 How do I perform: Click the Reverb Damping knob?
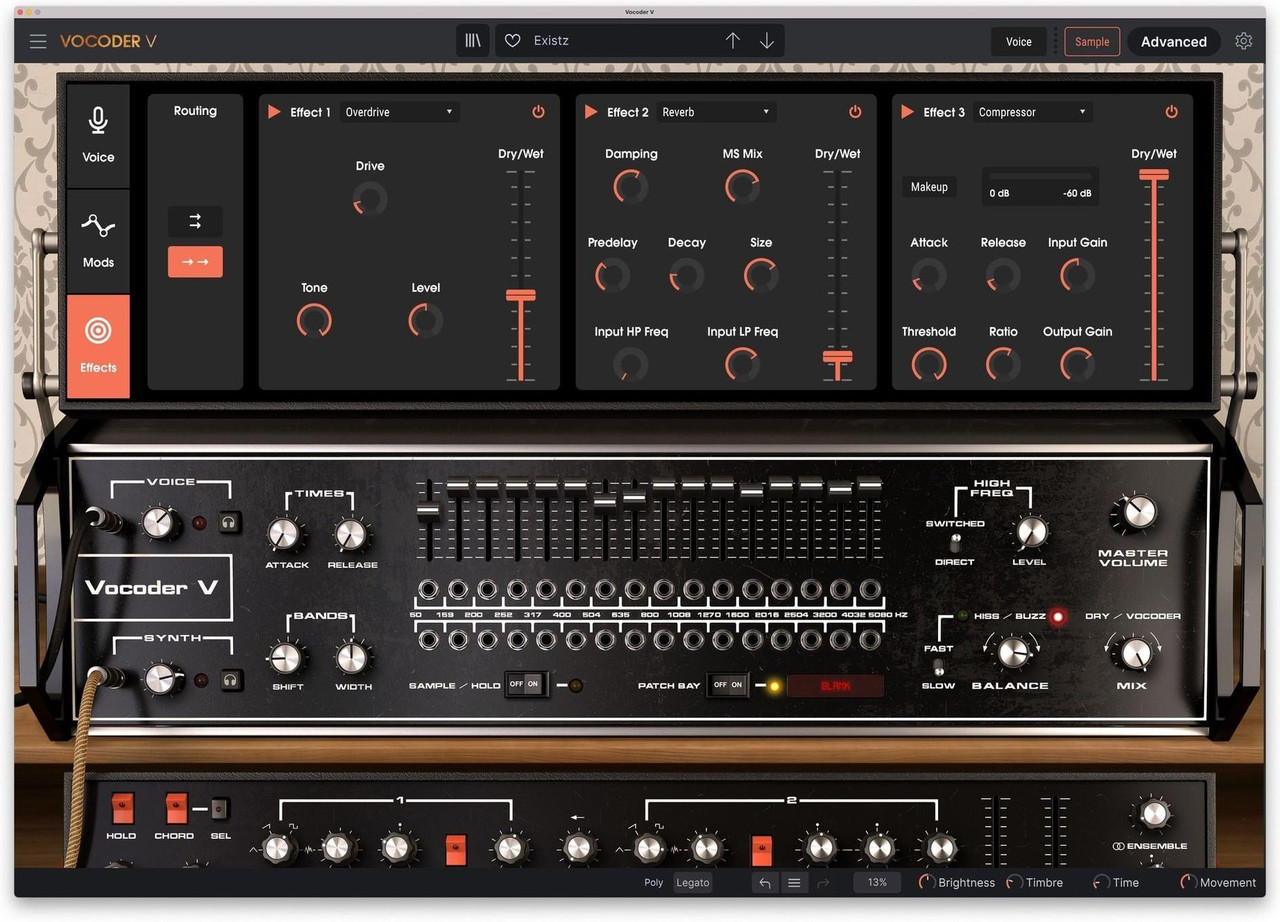[x=631, y=186]
